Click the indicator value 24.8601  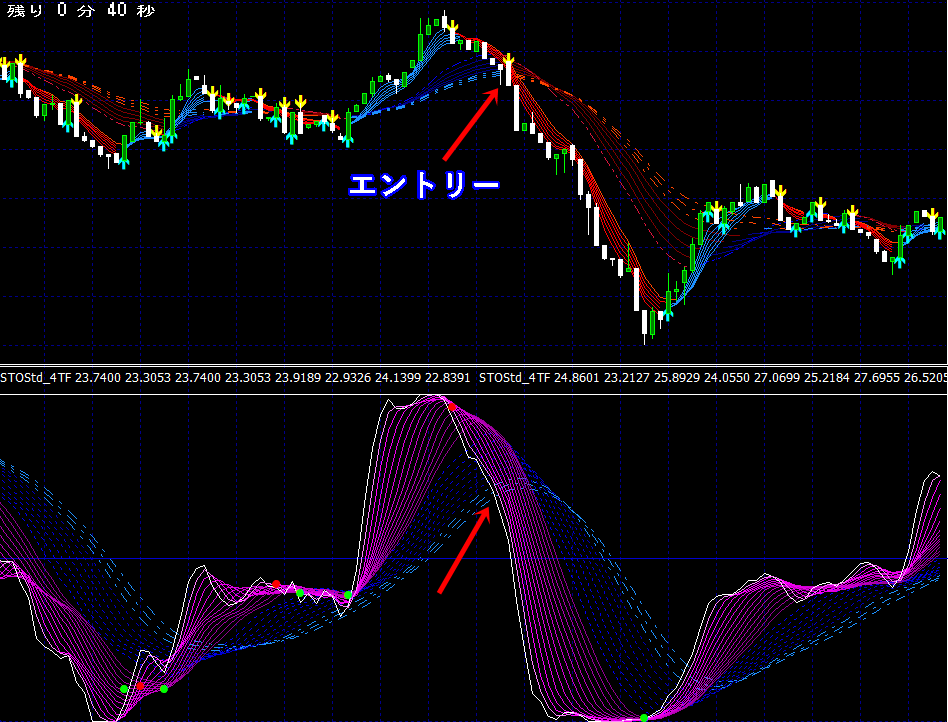tap(577, 378)
